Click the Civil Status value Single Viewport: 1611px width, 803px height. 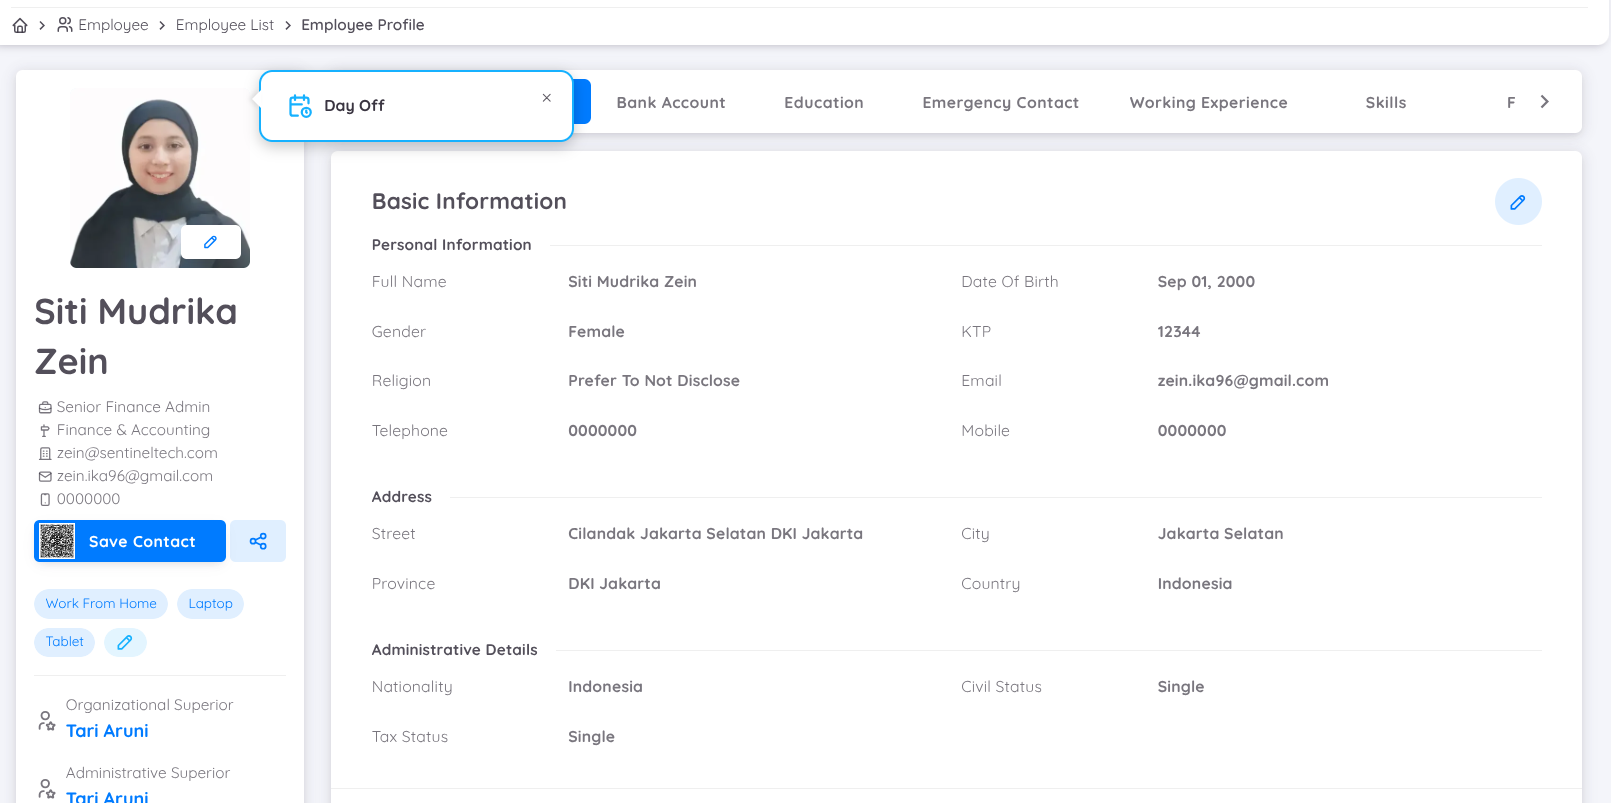(x=1181, y=687)
